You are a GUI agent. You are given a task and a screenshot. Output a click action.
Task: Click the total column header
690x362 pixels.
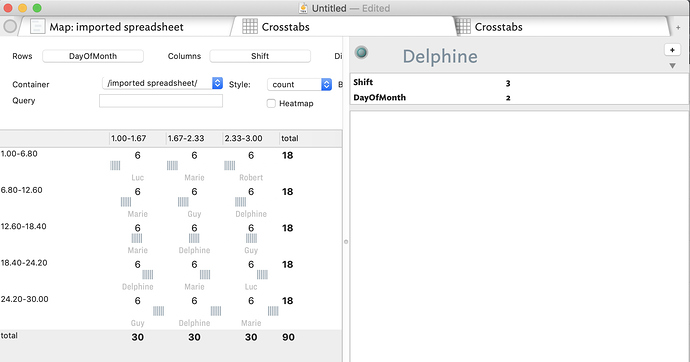[x=290, y=138]
